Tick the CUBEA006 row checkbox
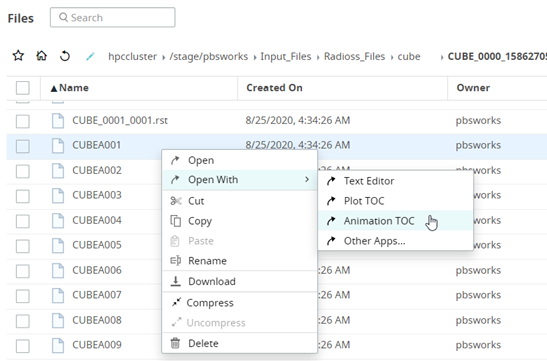547x361 pixels. (23, 271)
